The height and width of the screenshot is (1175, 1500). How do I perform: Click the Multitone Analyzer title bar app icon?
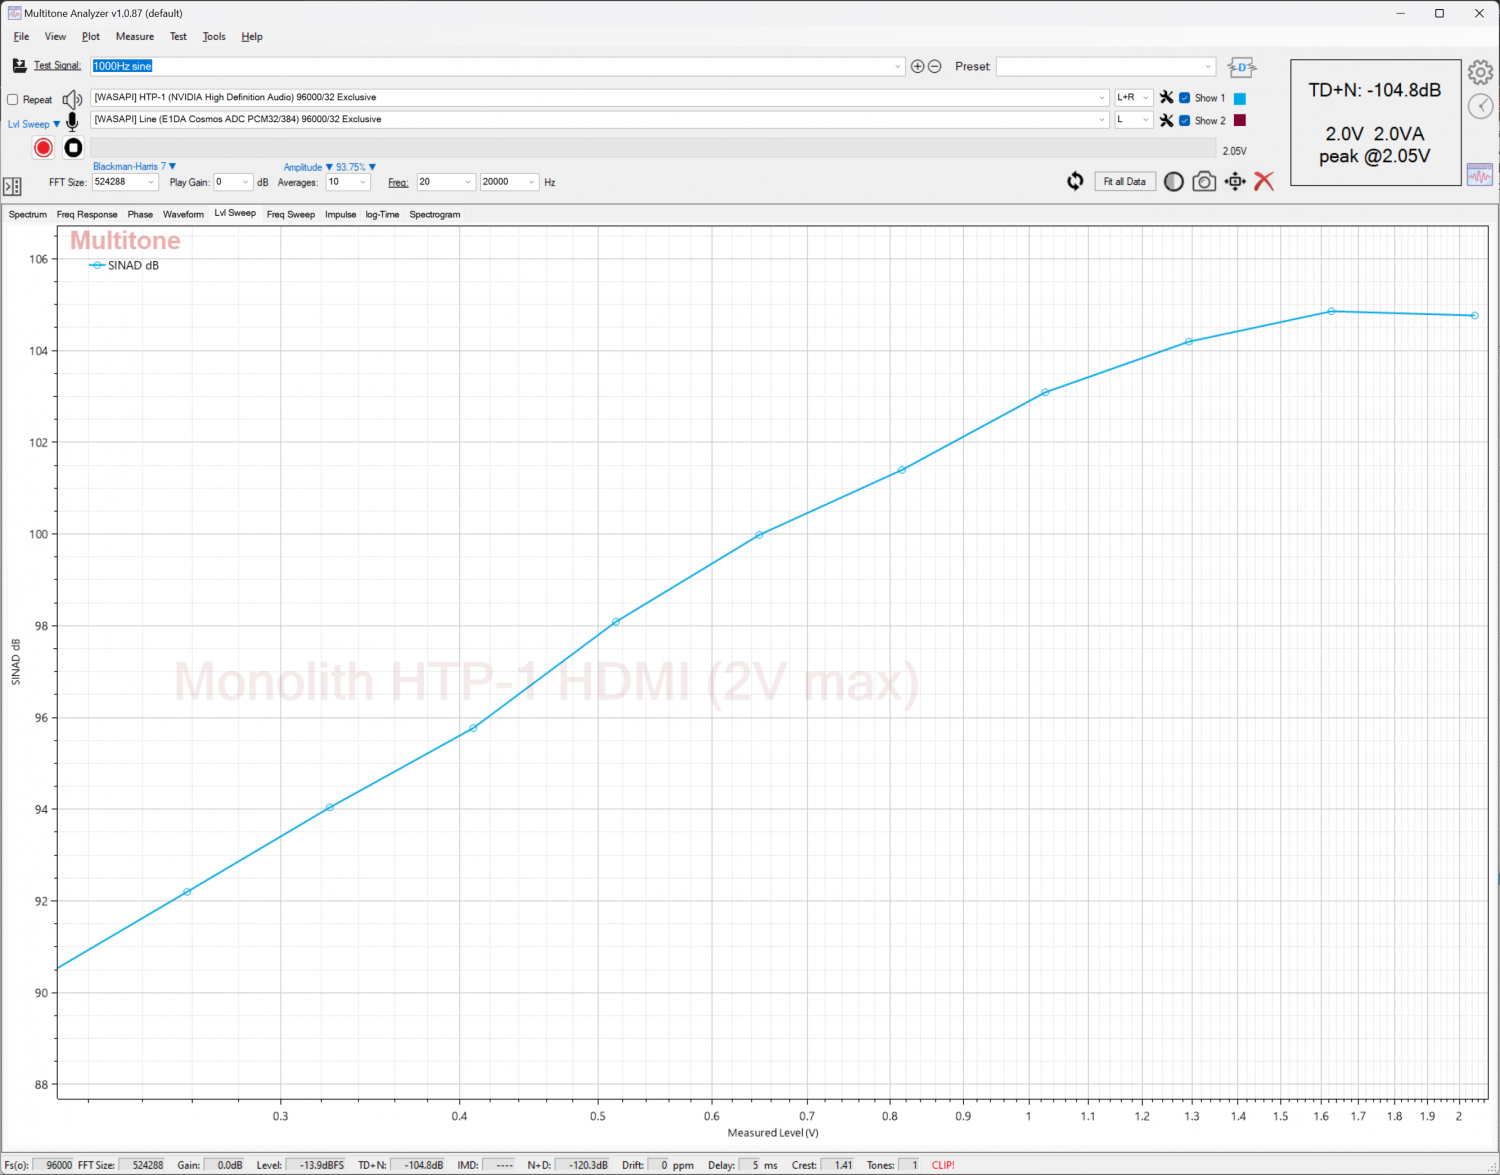(14, 13)
